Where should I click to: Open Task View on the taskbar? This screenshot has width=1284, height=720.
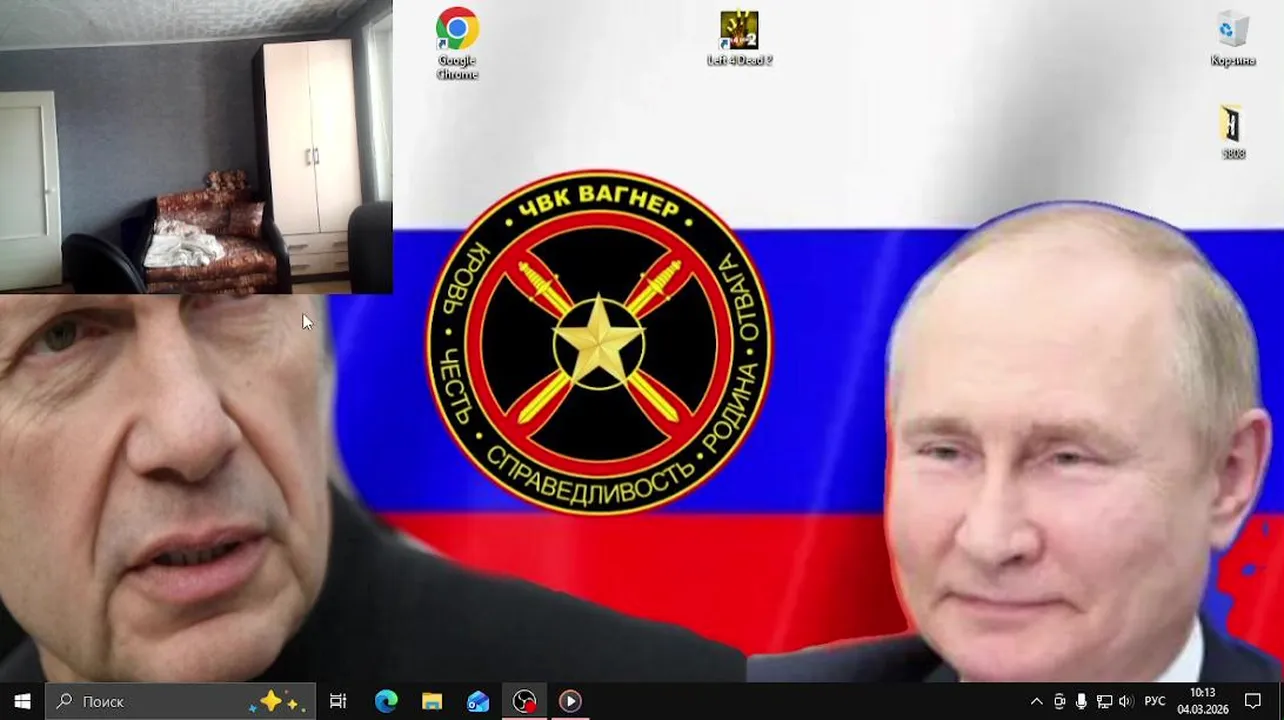(x=338, y=701)
